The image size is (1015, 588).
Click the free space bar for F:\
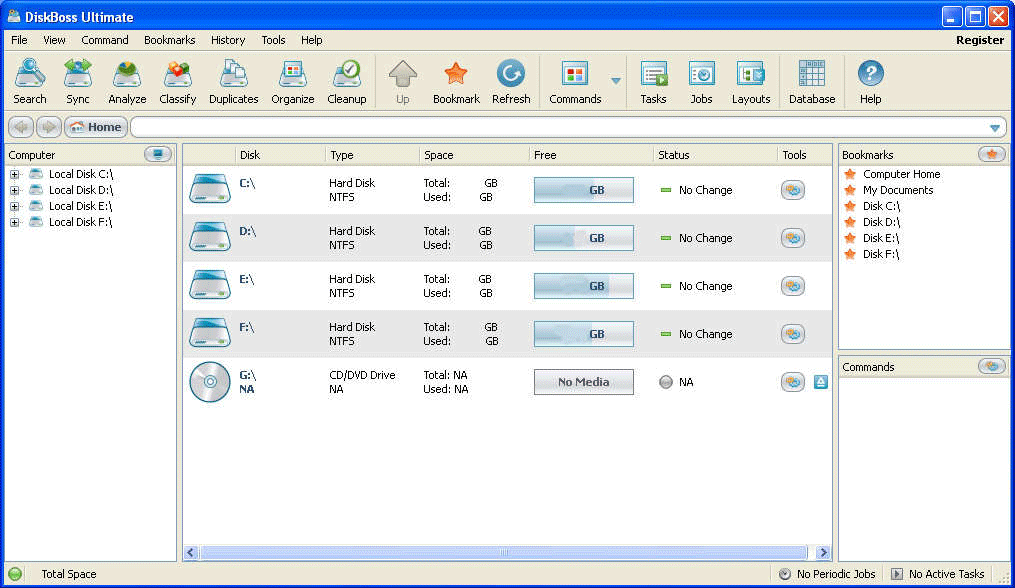click(583, 334)
